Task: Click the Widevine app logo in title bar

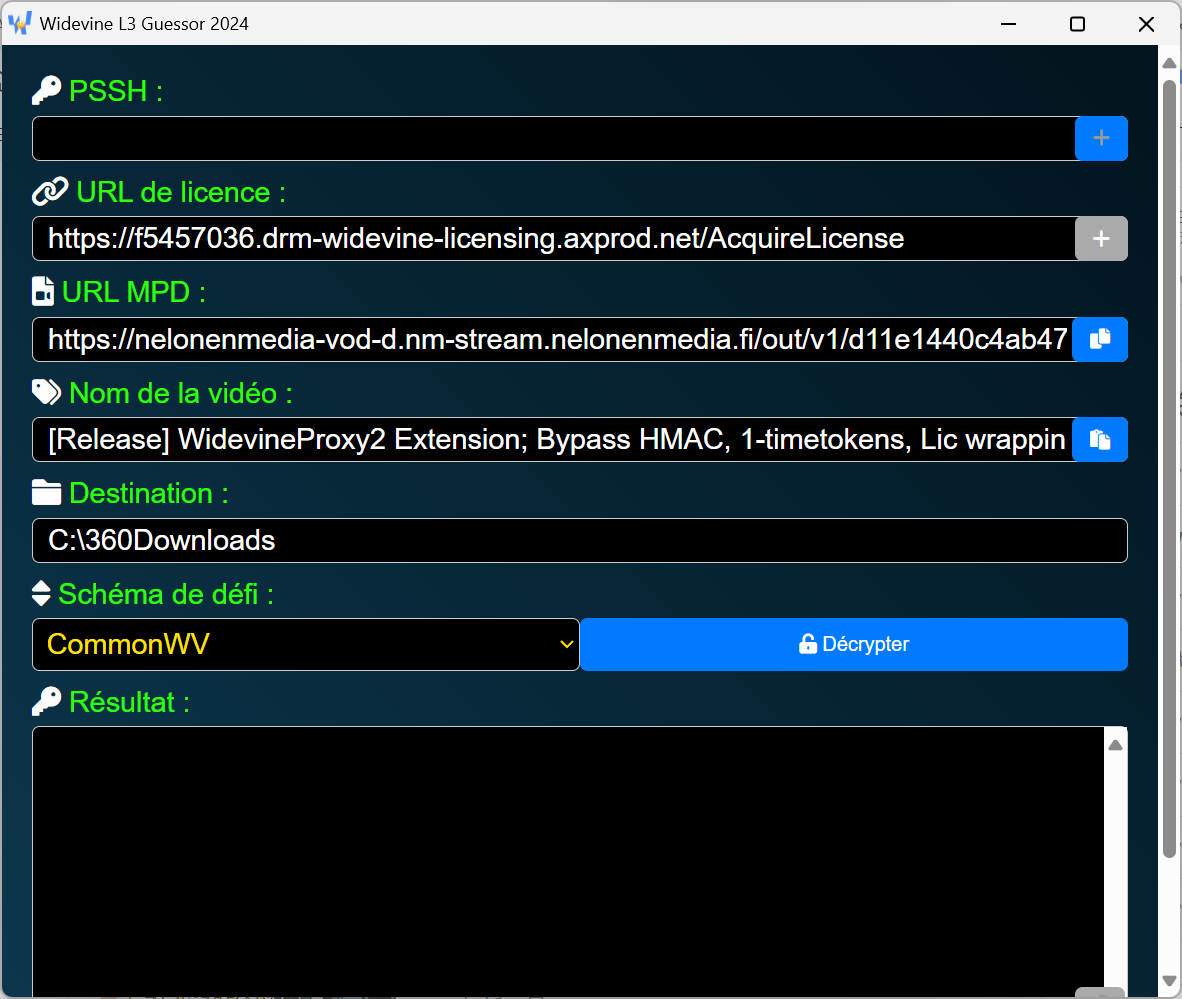Action: point(20,23)
